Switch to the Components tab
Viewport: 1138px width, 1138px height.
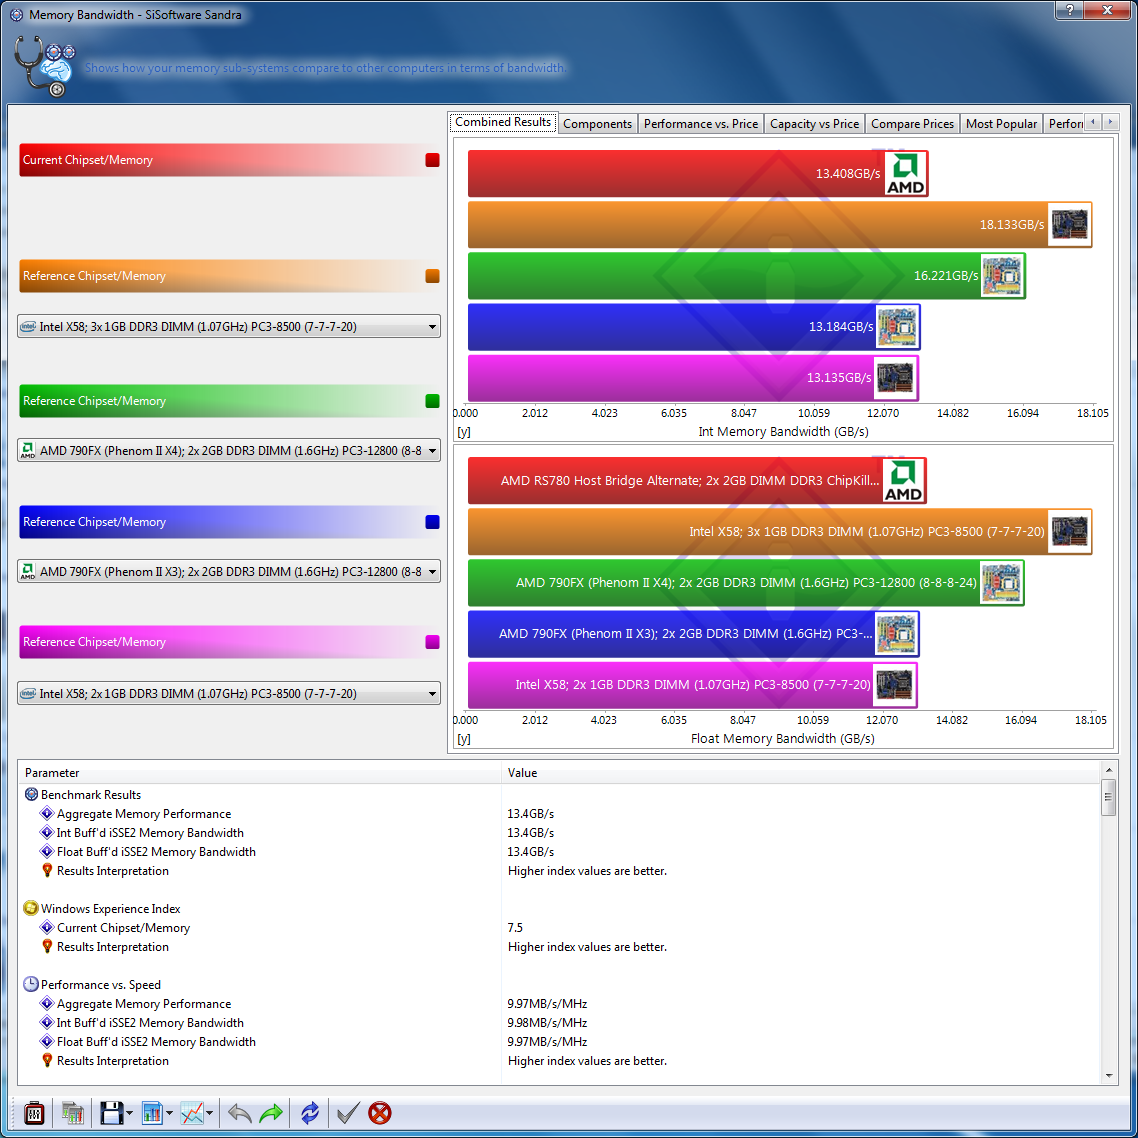pyautogui.click(x=597, y=123)
